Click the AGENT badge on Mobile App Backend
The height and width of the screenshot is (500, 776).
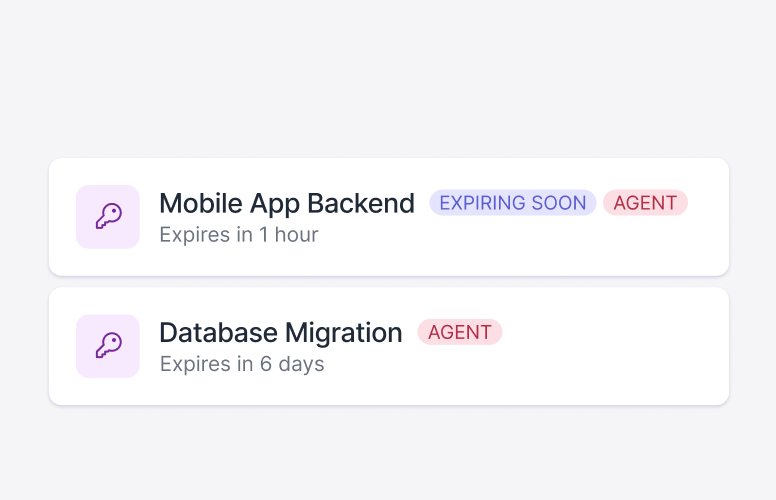click(x=645, y=203)
